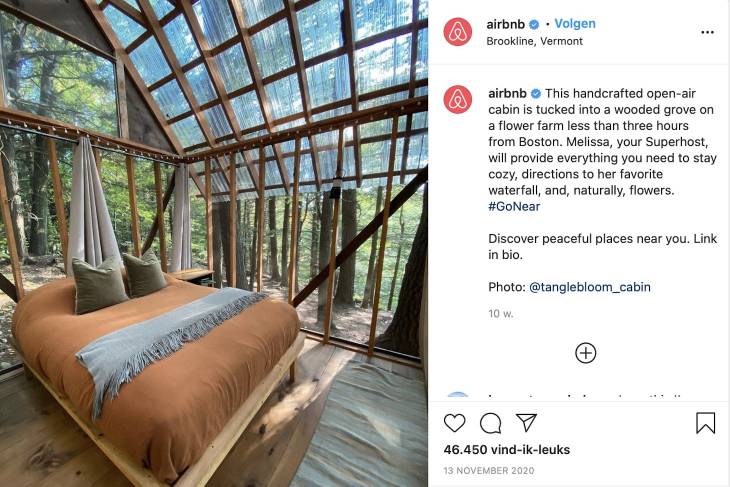Open comments via speech bubble icon

tap(490, 423)
